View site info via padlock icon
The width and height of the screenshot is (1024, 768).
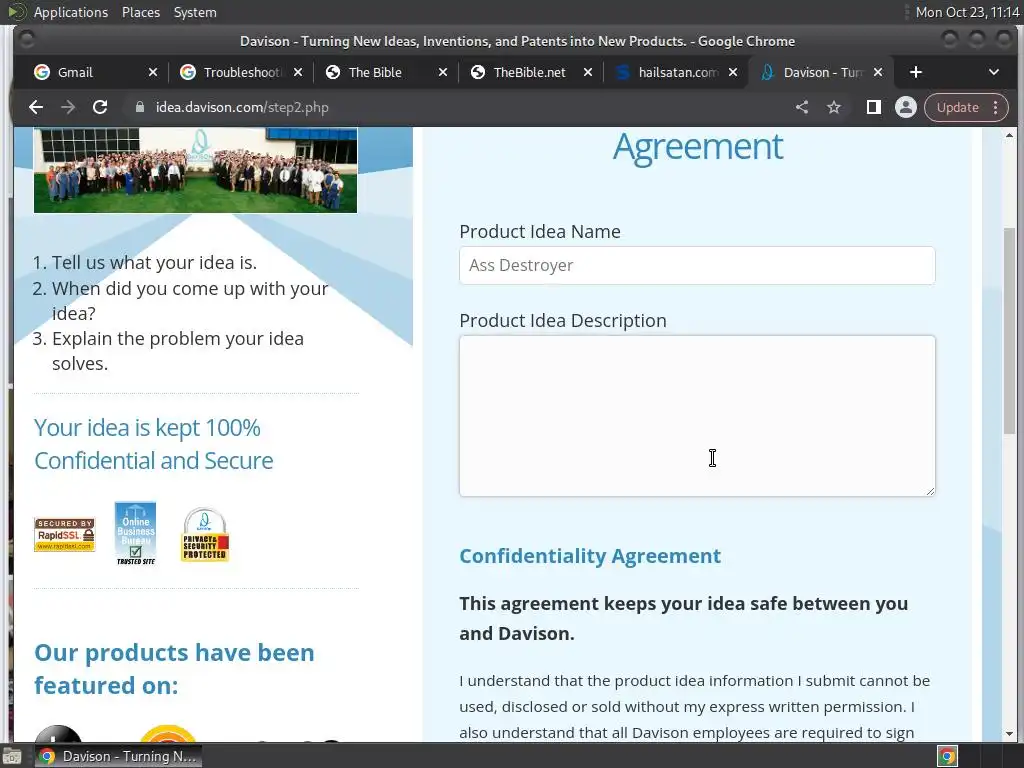pos(140,107)
